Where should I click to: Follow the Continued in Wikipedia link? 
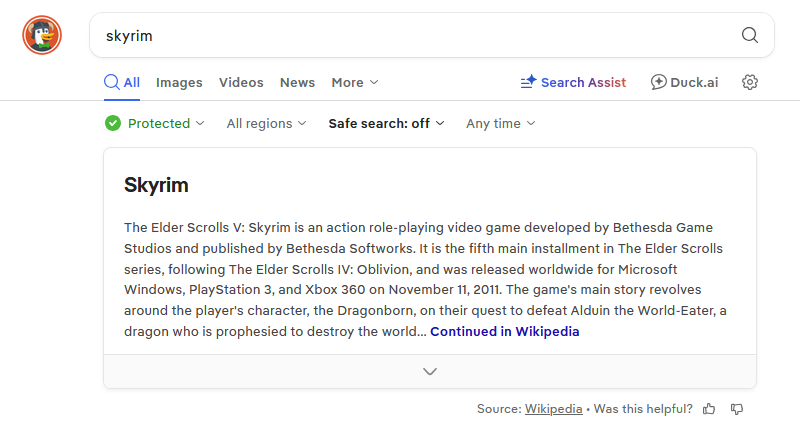coord(505,332)
